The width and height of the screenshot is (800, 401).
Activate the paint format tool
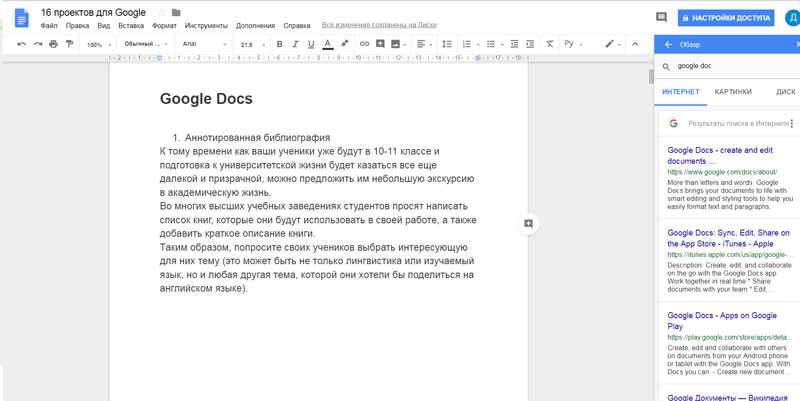point(69,44)
